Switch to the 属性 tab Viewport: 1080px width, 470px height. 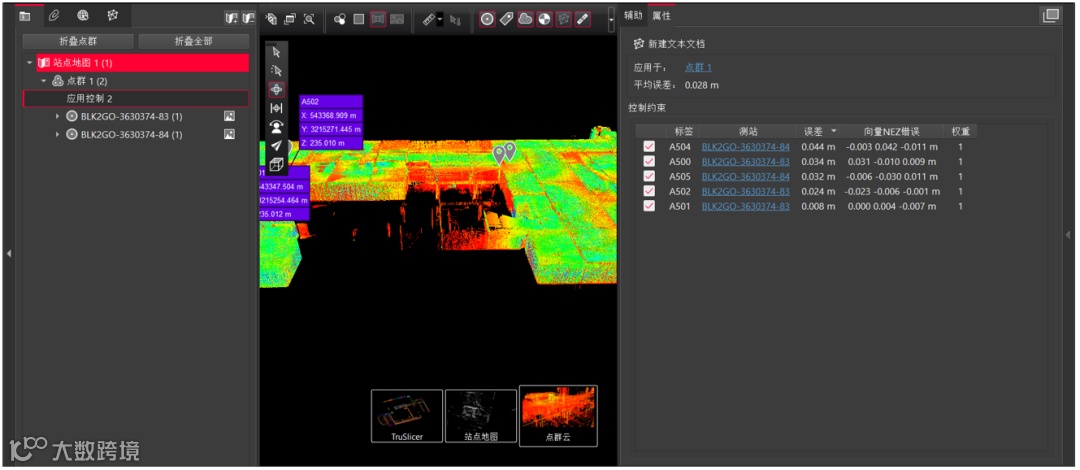(x=661, y=15)
